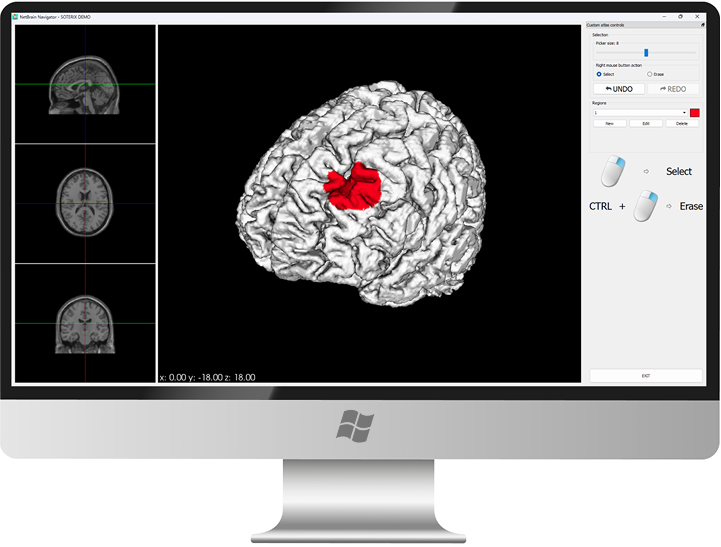
Task: Delete the selected region
Action: 682,123
